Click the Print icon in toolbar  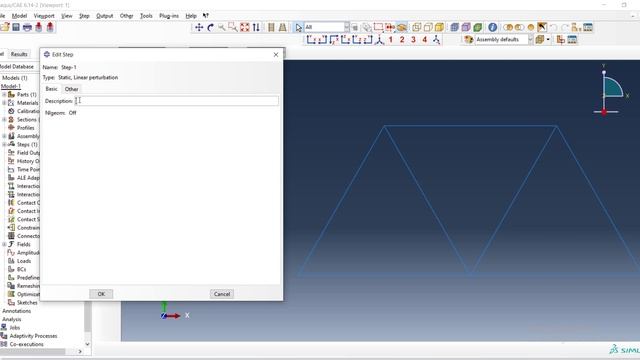click(27, 27)
